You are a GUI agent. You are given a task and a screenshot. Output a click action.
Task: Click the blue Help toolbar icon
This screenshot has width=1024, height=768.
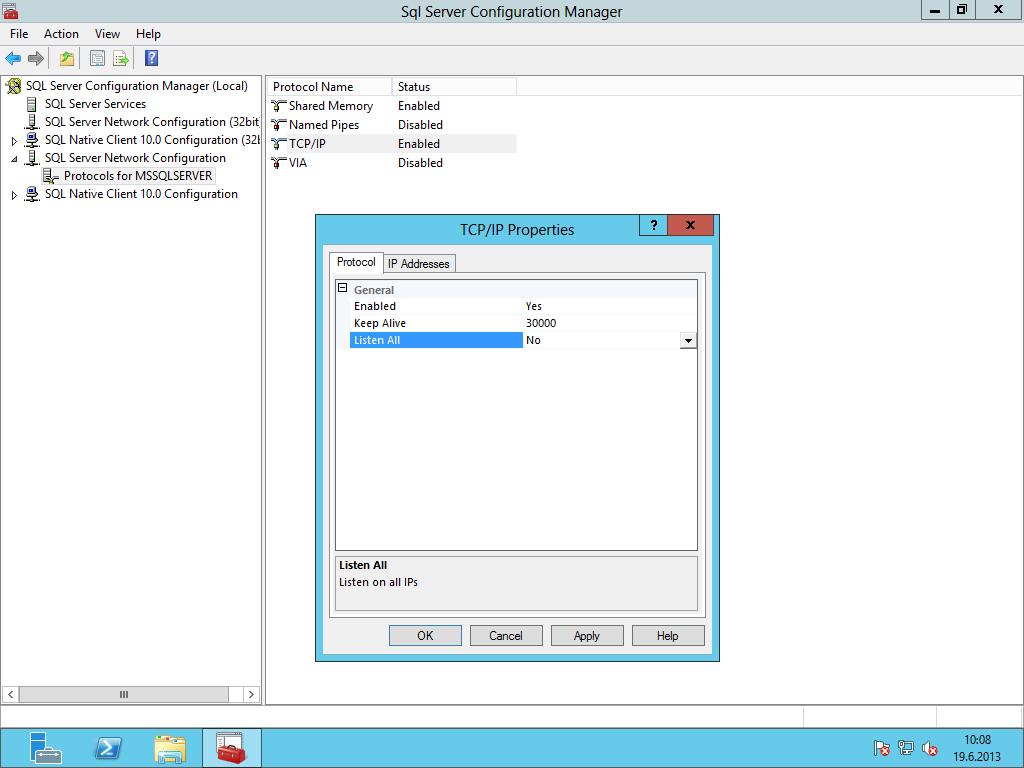(x=152, y=58)
